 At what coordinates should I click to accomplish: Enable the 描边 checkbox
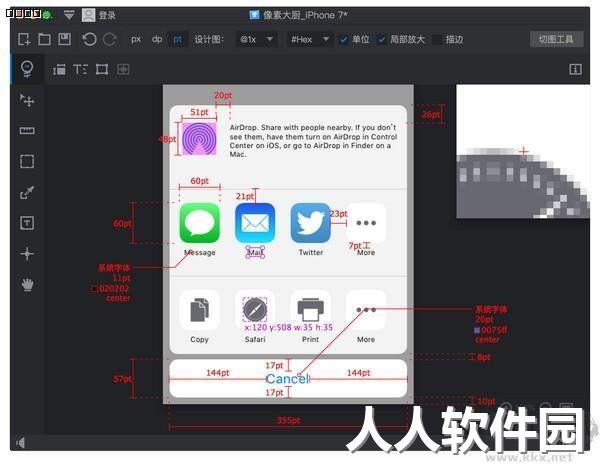pyautogui.click(x=437, y=39)
